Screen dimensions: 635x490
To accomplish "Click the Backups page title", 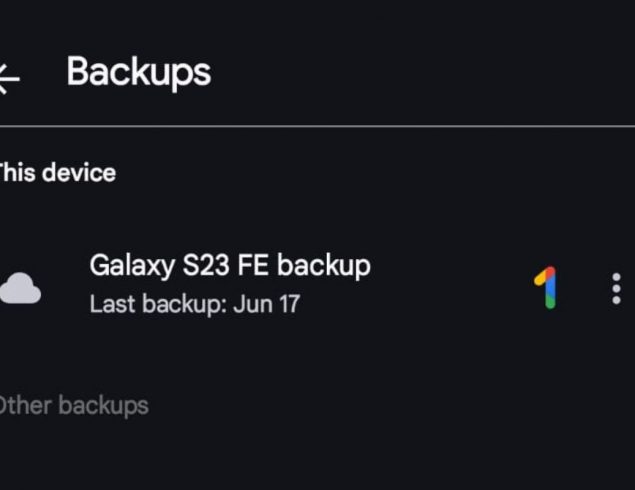I will (x=139, y=72).
